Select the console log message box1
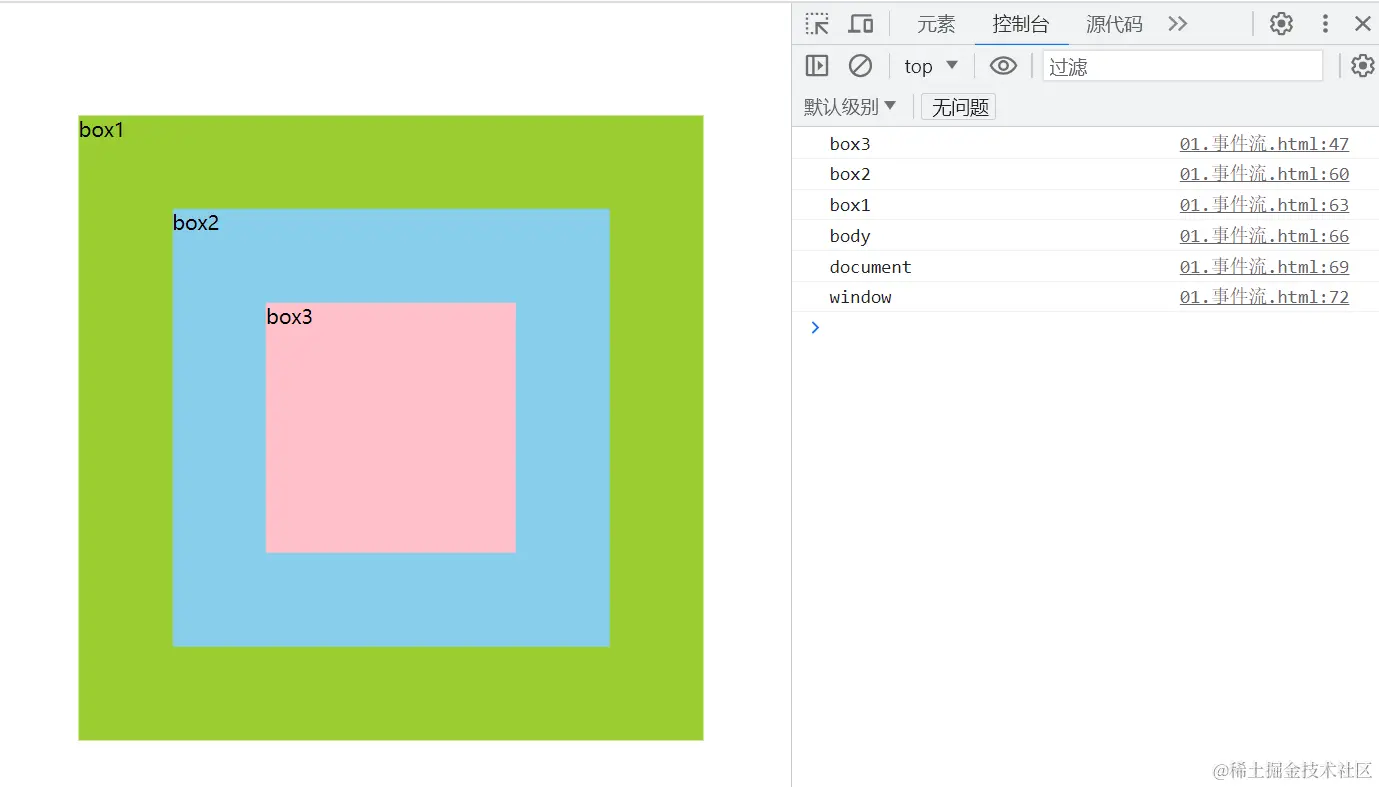Screen dimensions: 1379x787 tap(850, 205)
